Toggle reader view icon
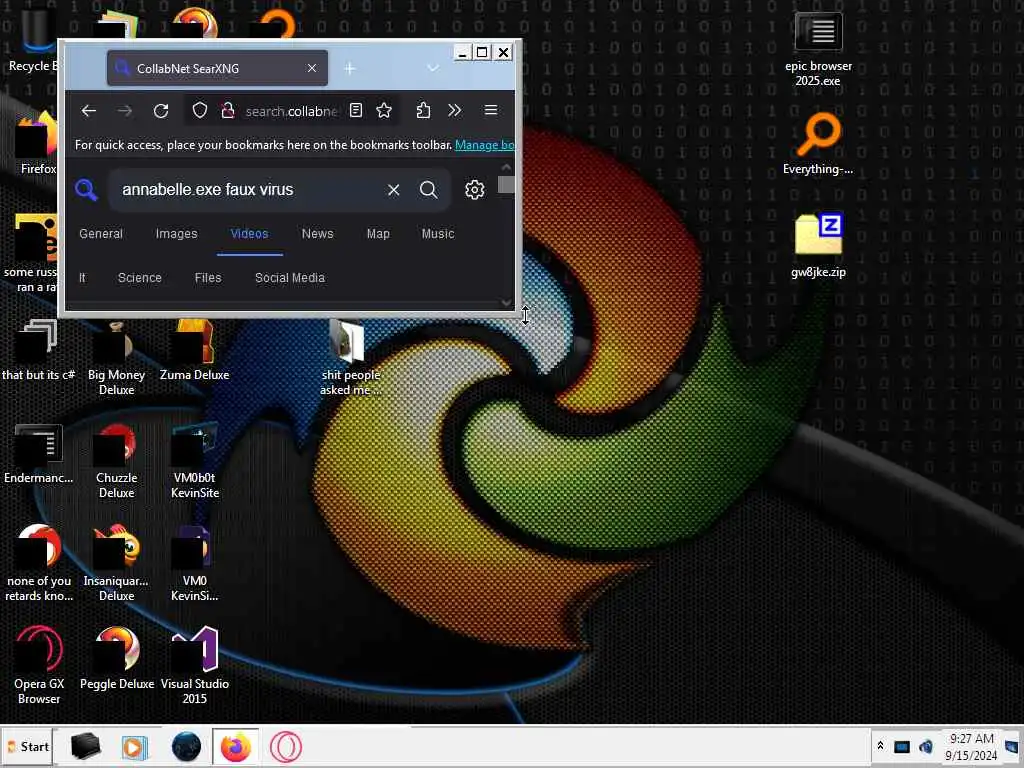The image size is (1024, 768). tap(356, 110)
